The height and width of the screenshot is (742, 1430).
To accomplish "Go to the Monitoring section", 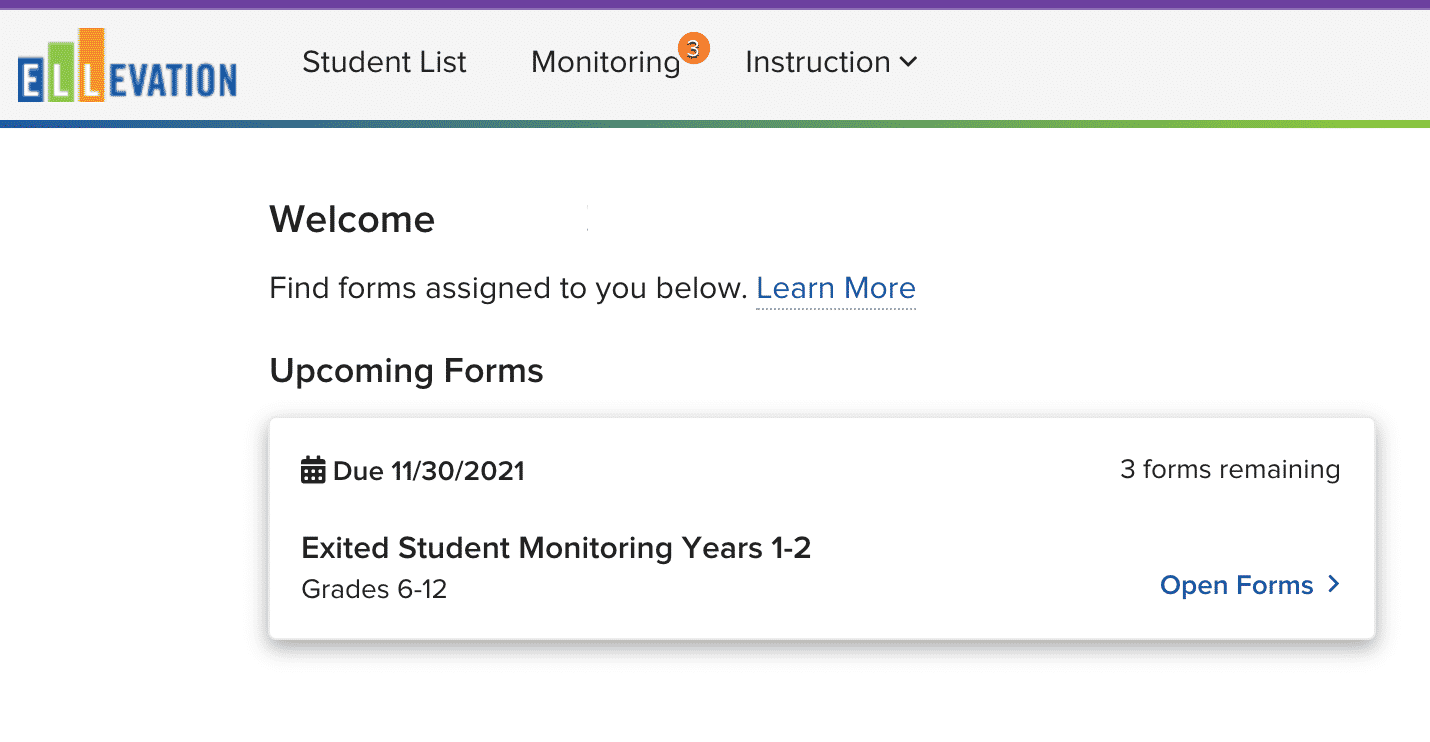I will coord(605,62).
